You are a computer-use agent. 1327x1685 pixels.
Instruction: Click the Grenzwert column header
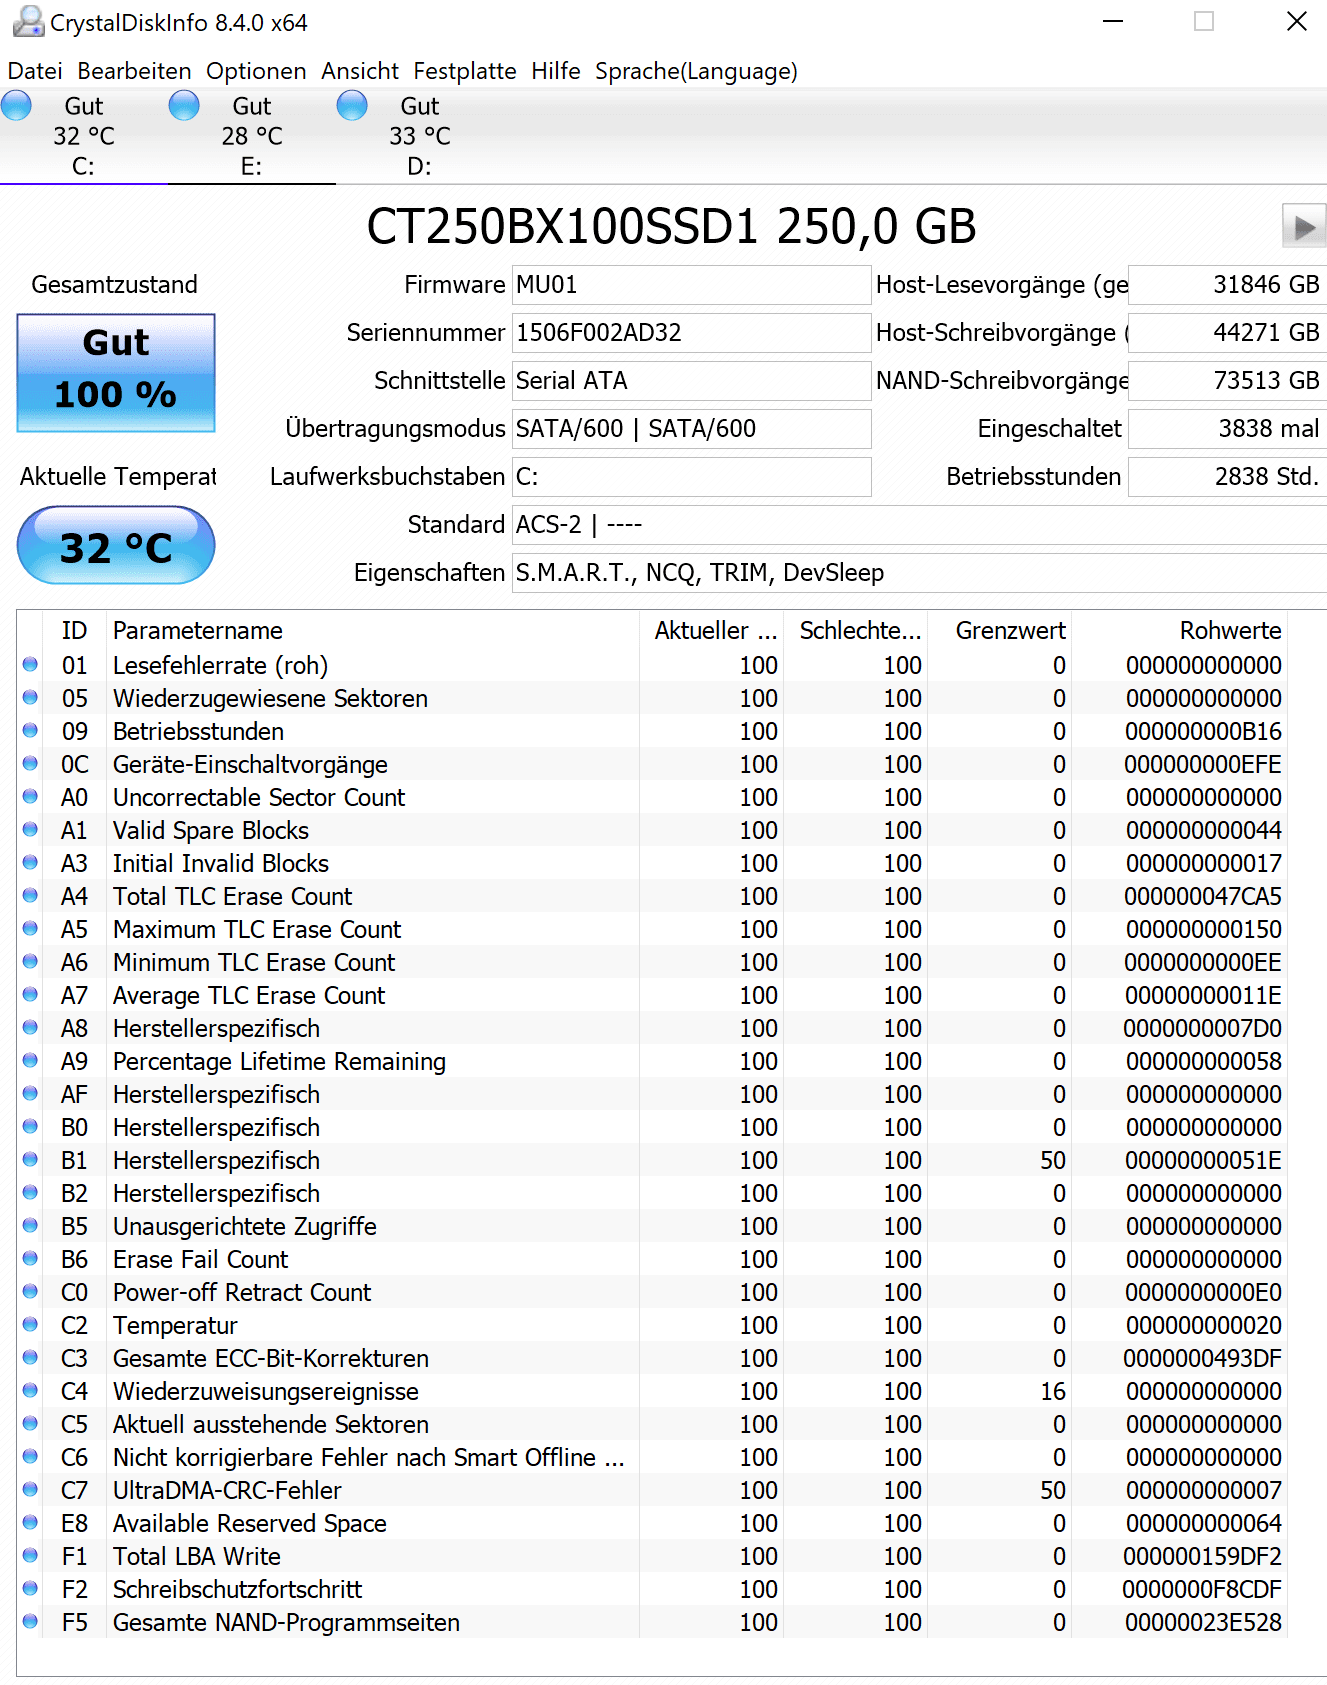click(x=999, y=631)
